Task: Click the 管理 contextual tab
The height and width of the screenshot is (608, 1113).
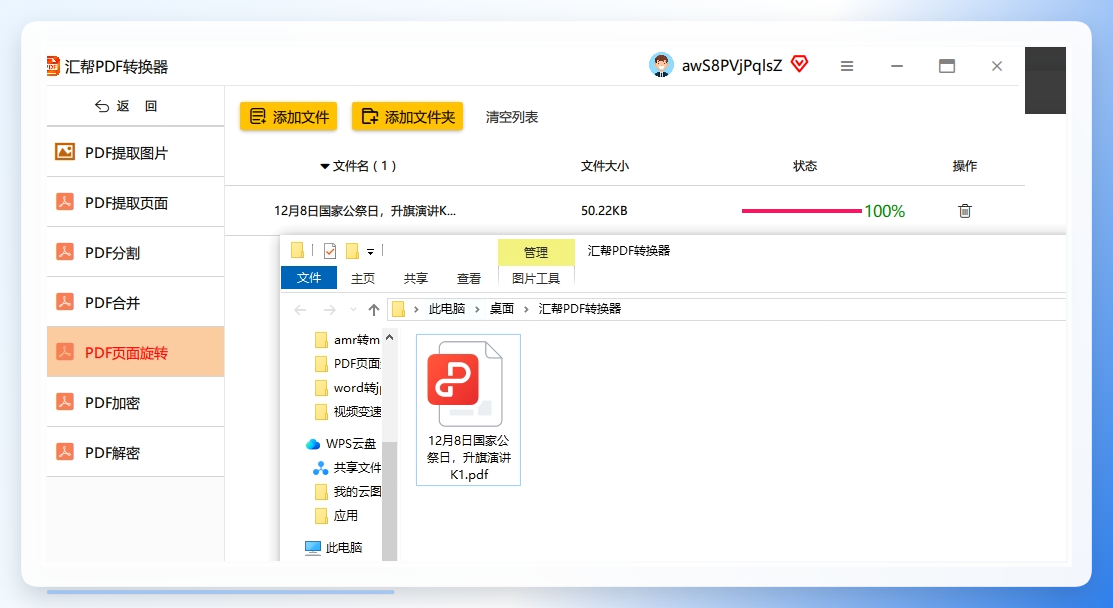Action: [536, 253]
